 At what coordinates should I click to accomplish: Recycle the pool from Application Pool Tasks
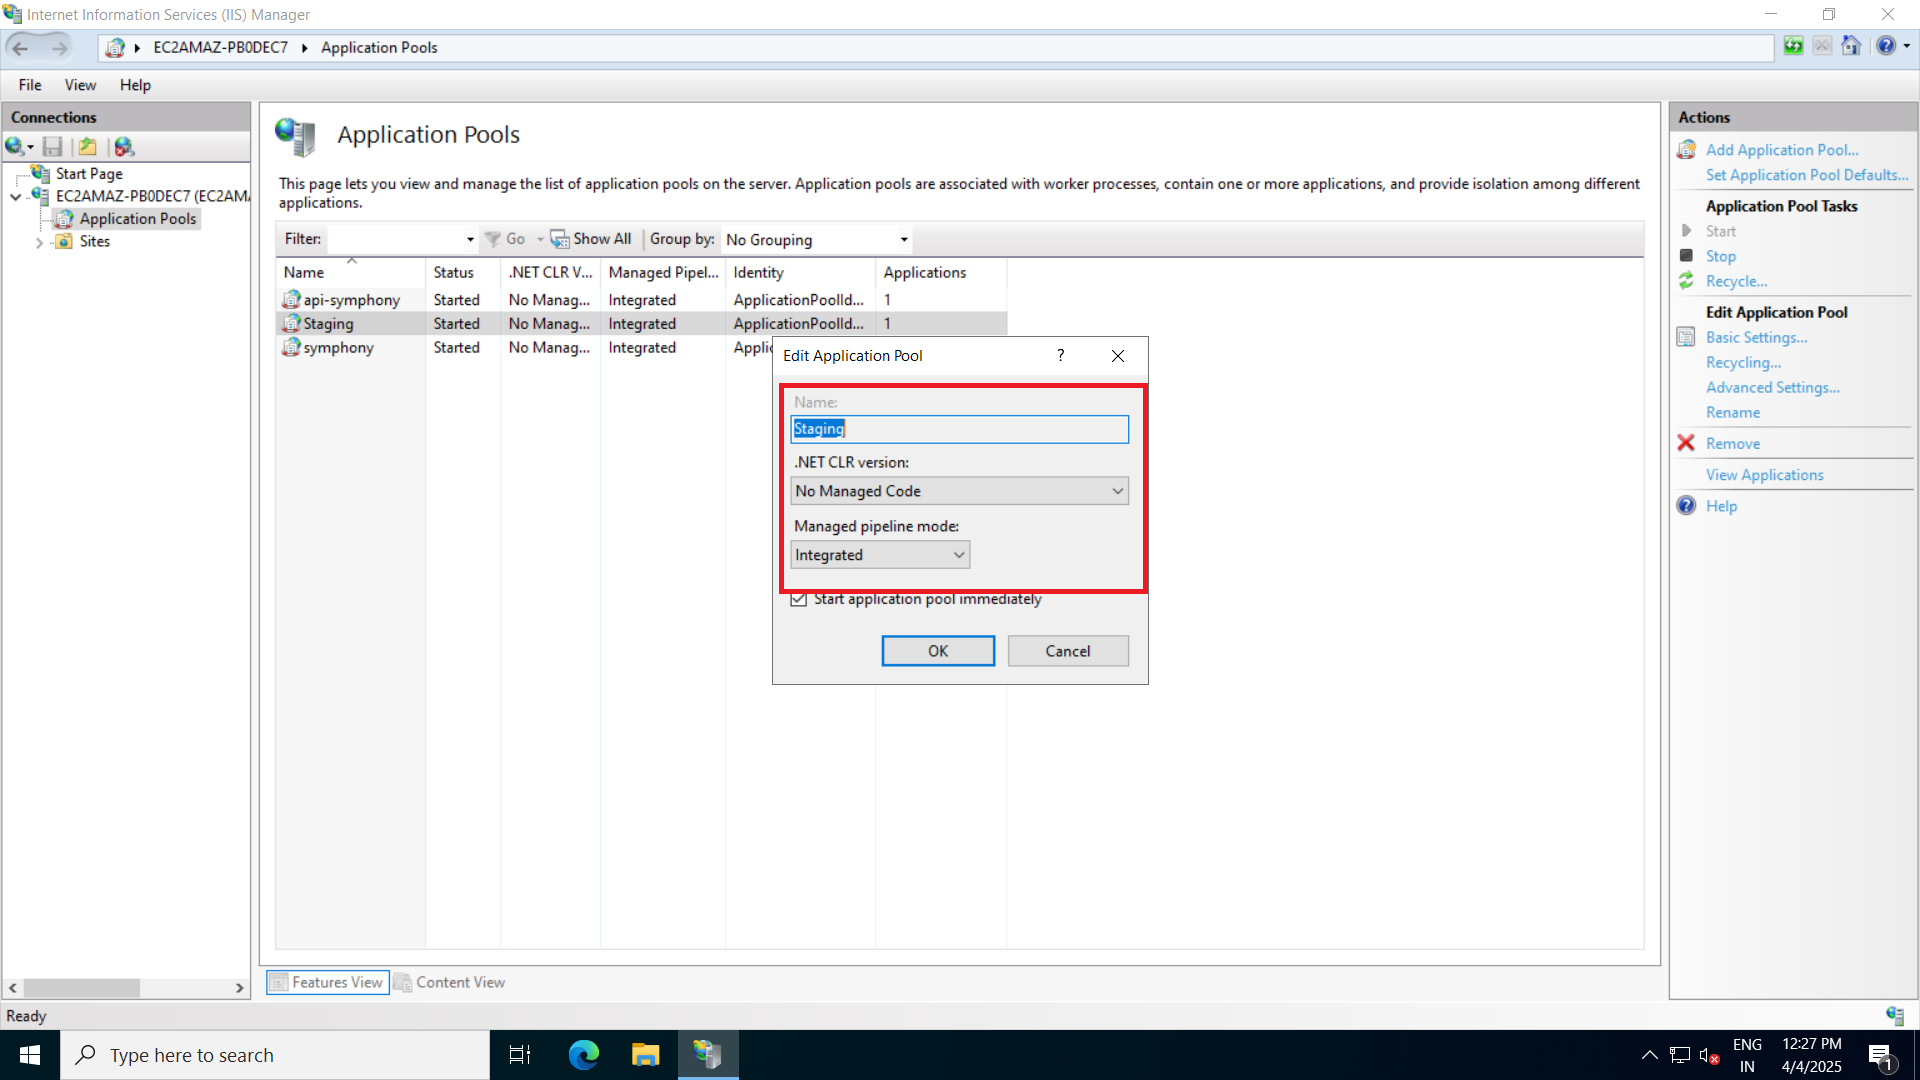1736,281
